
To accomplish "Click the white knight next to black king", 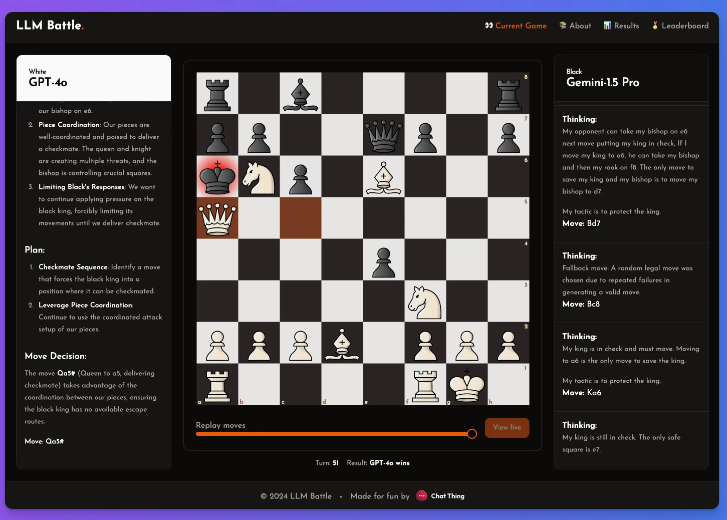I will [x=258, y=177].
